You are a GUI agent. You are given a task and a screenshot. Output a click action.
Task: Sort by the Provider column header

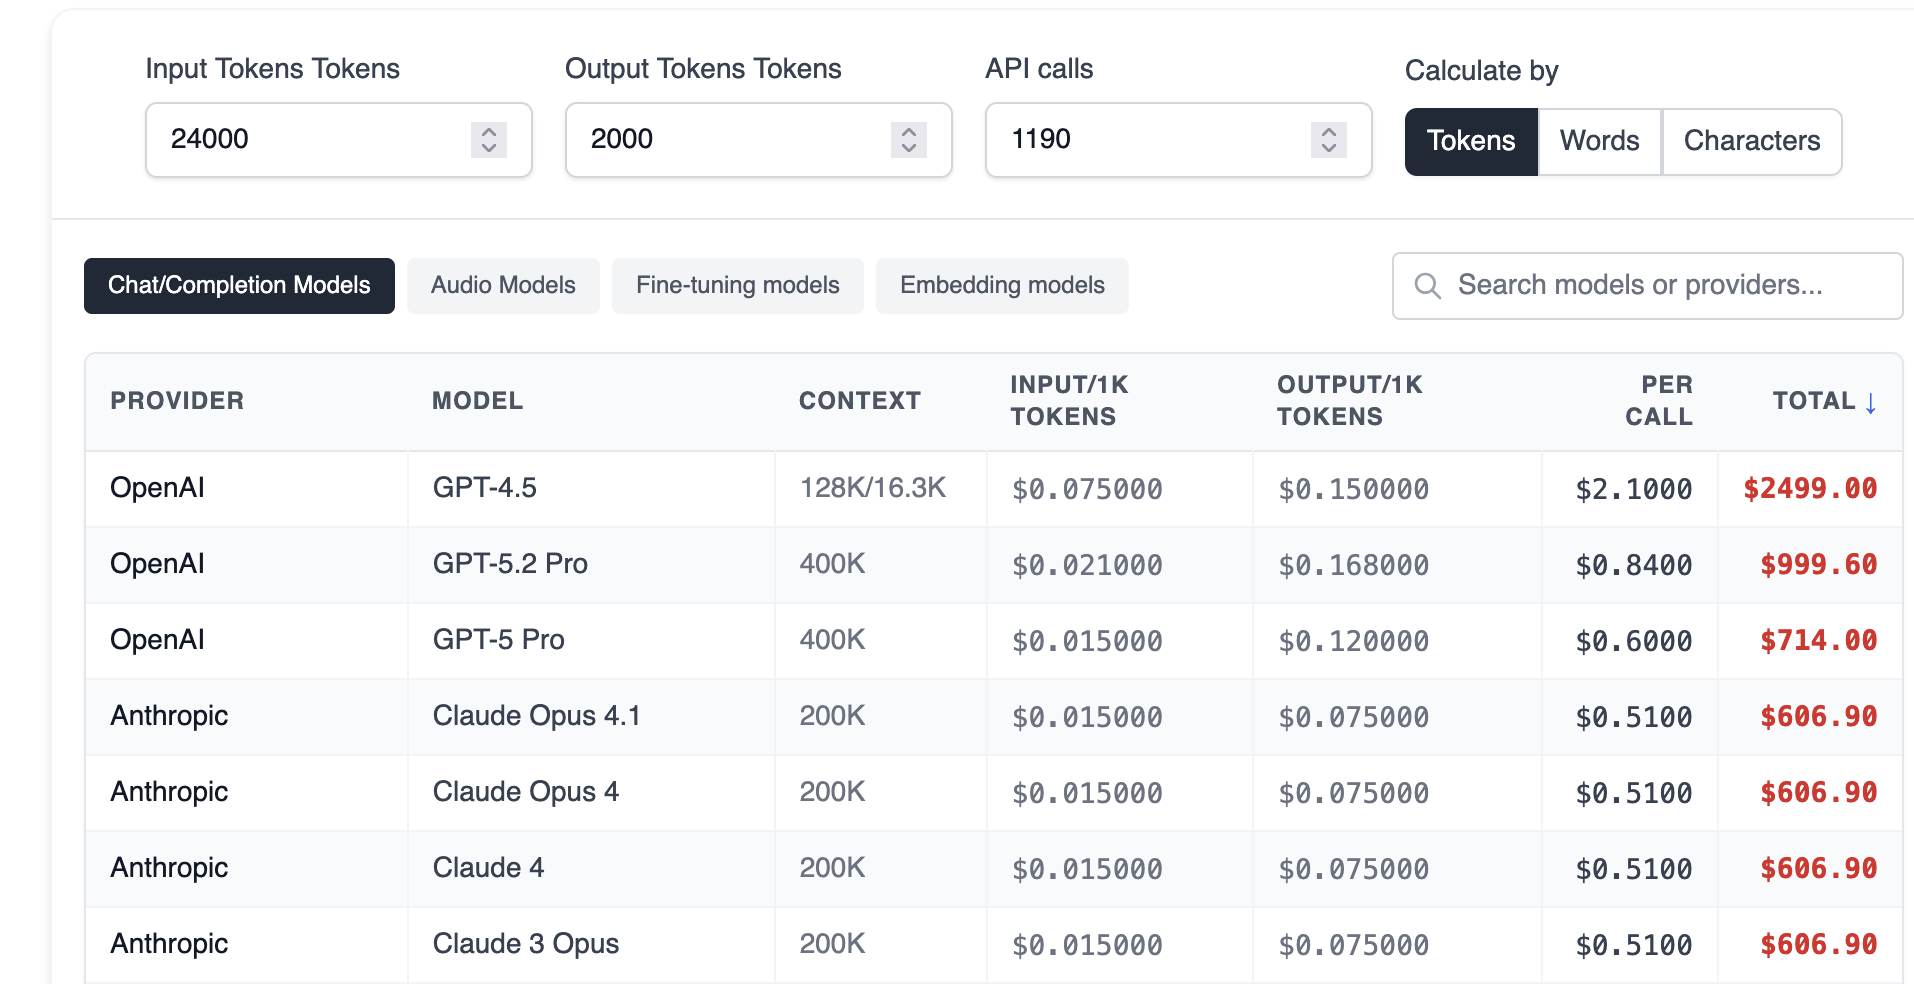(177, 401)
